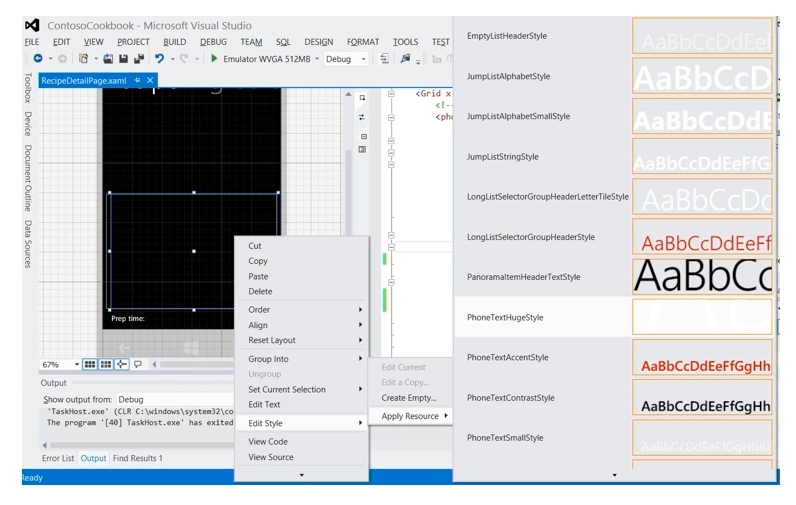The width and height of the screenshot is (796, 505).
Task: Click the Save All icon
Action: point(139,59)
